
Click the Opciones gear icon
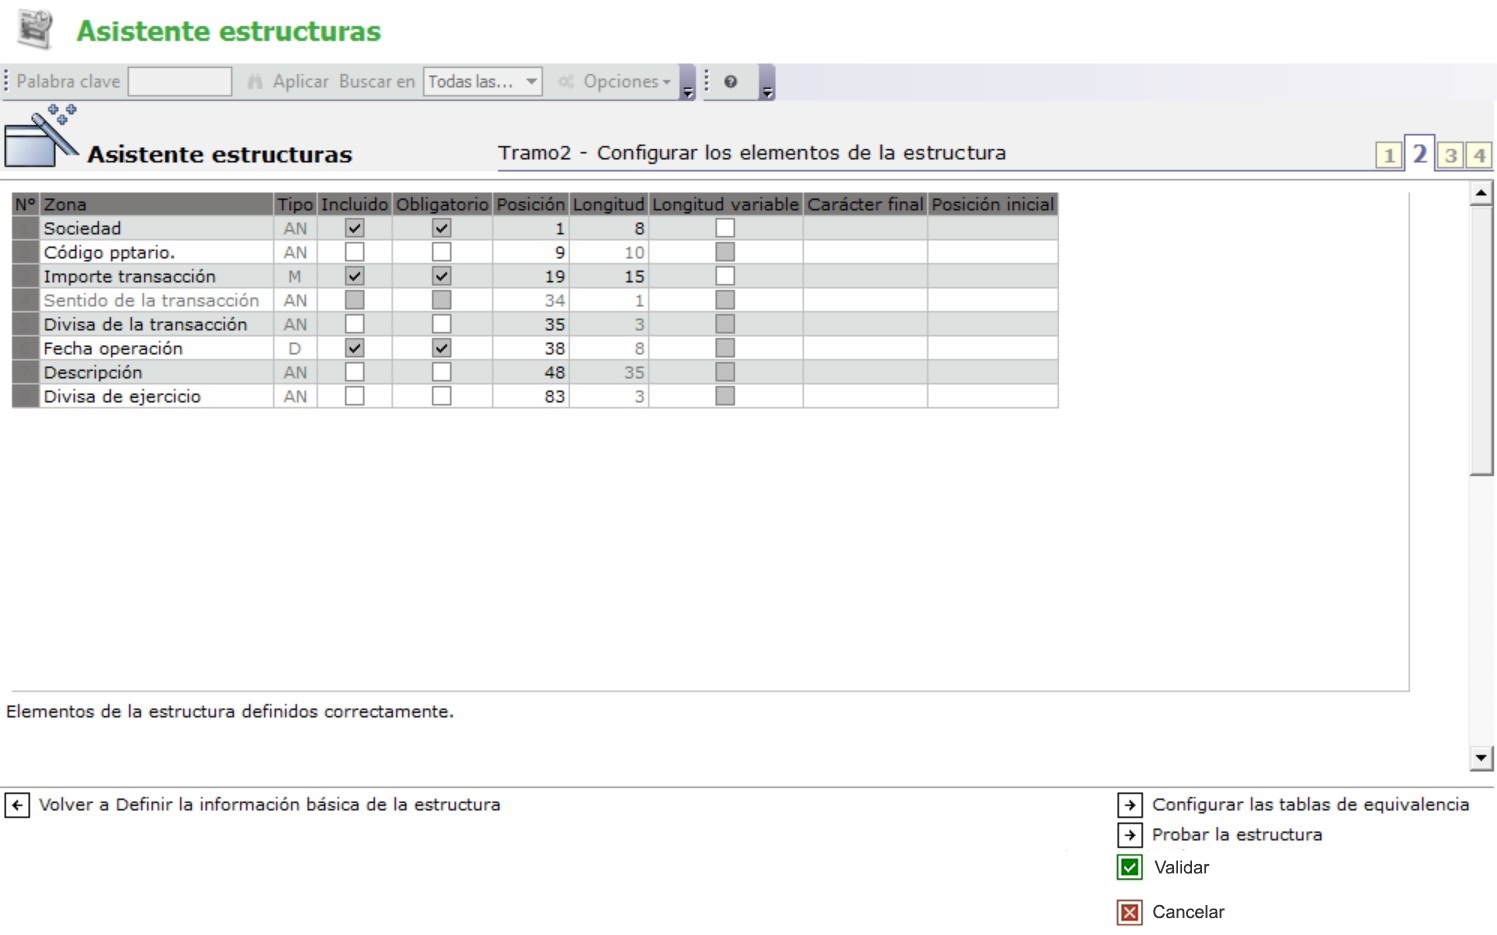point(566,82)
